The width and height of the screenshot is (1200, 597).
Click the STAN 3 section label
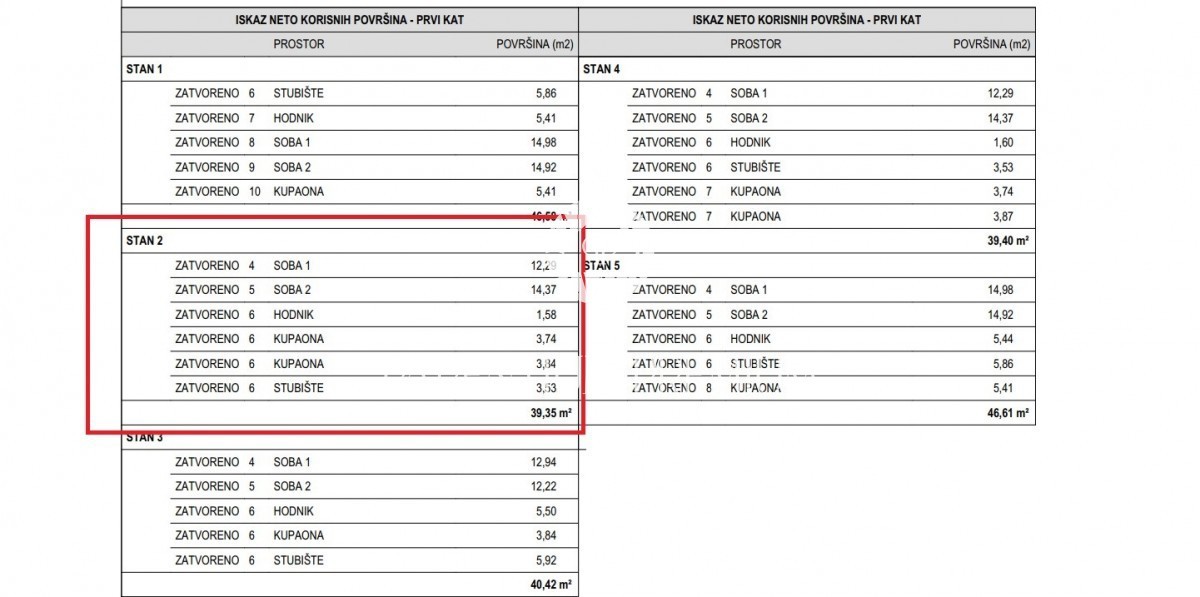tap(144, 438)
